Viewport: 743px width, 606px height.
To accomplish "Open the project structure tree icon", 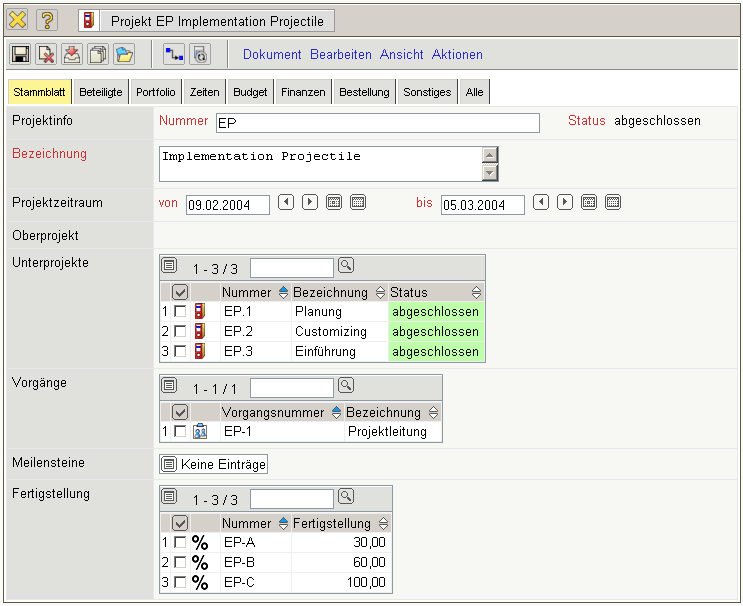I will pos(174,55).
